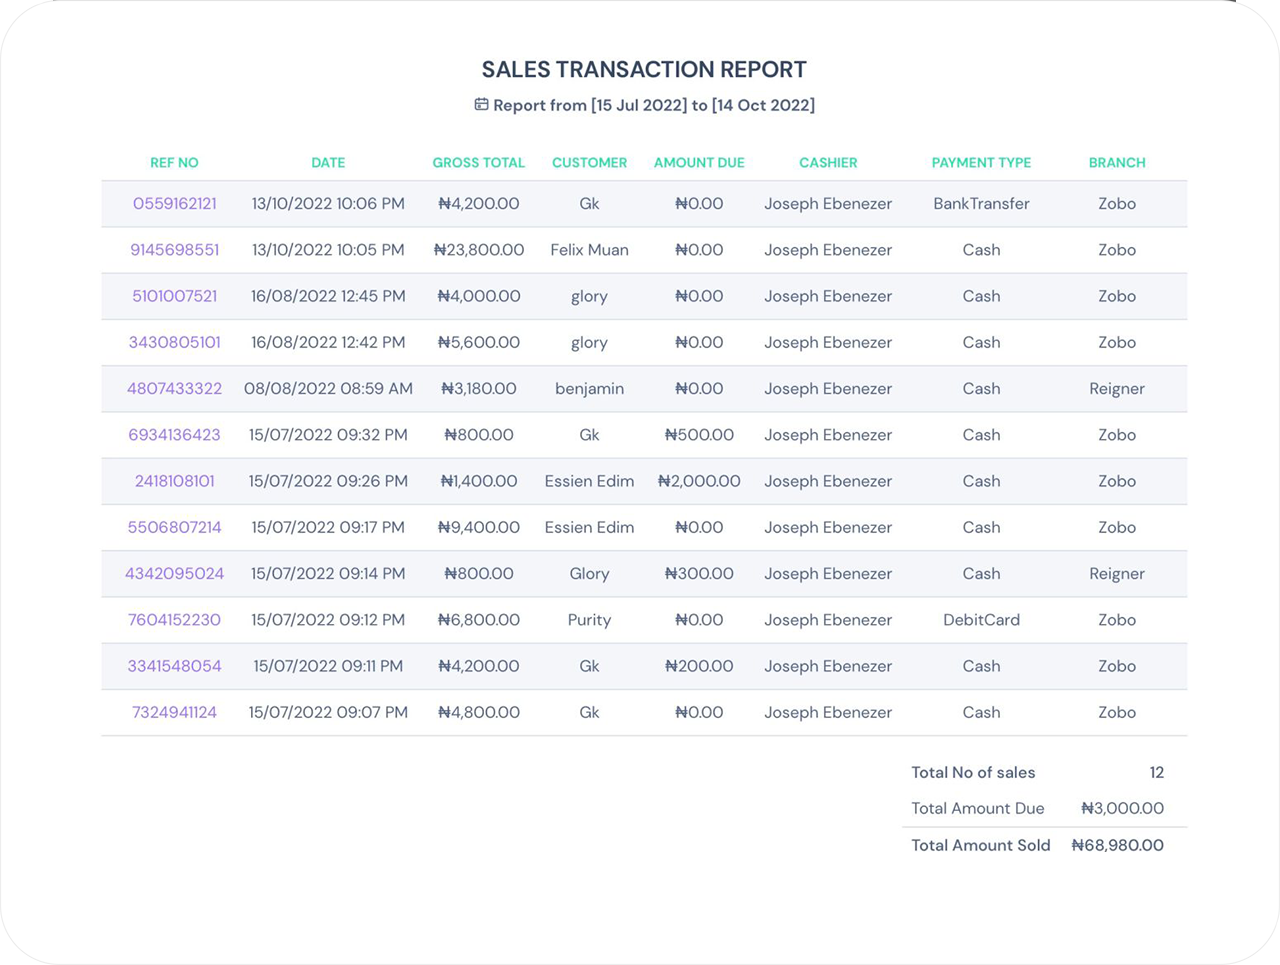The width and height of the screenshot is (1280, 965).
Task: Click the calendar icon beside report dates
Action: pyautogui.click(x=481, y=104)
